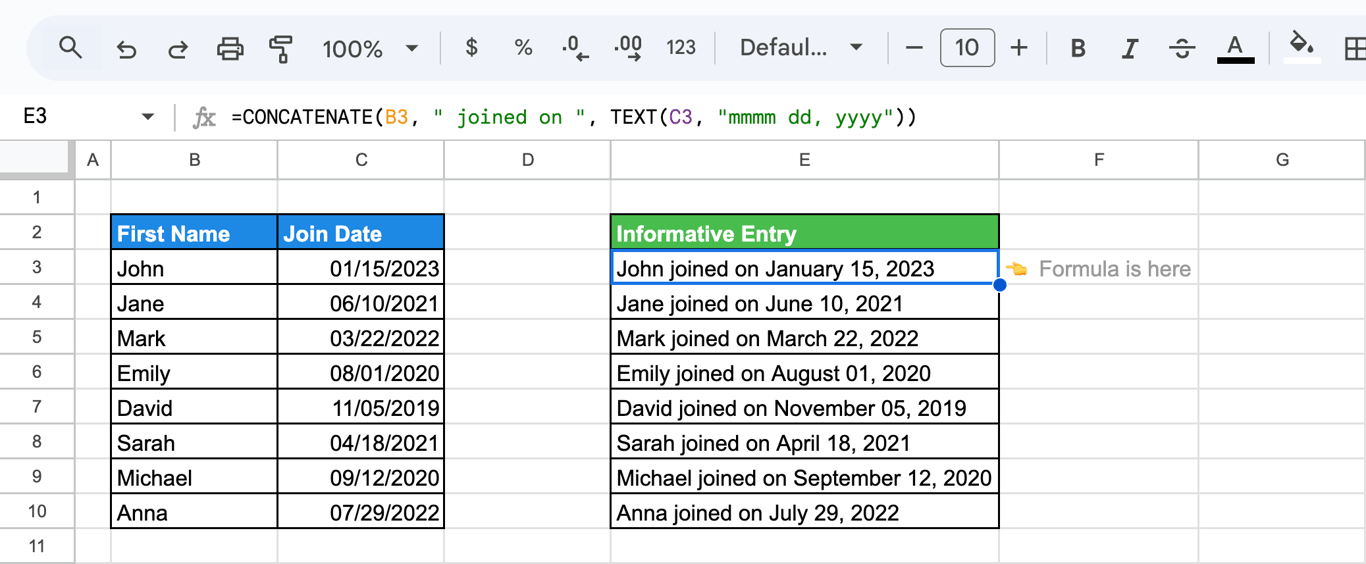Select column D header
Screen dimensions: 1366x564
pos(528,160)
